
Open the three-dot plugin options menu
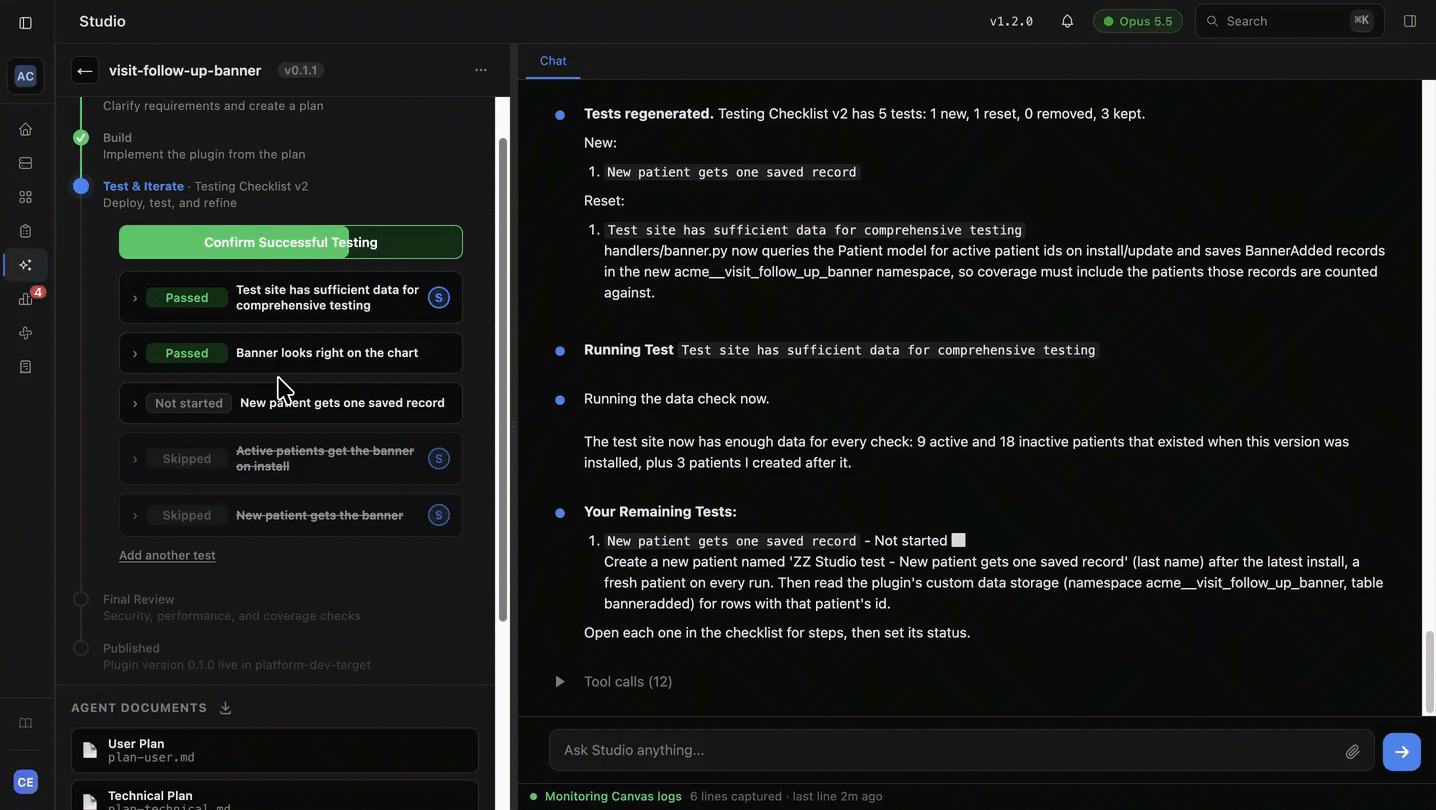(x=481, y=70)
